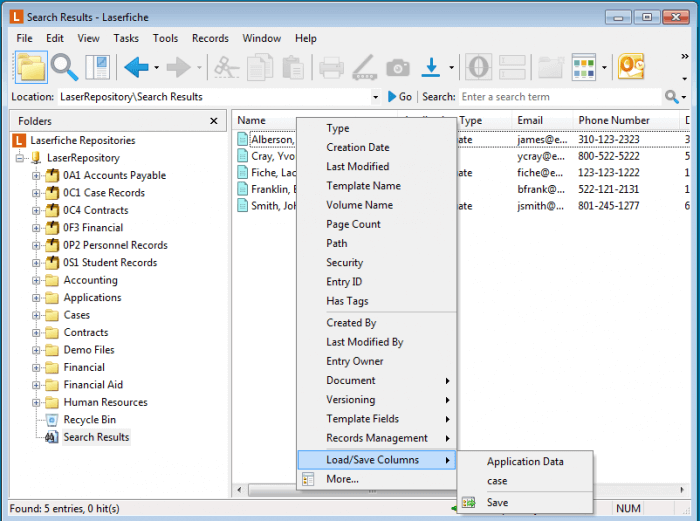
Task: Click the blue download Import icon
Action: point(431,67)
